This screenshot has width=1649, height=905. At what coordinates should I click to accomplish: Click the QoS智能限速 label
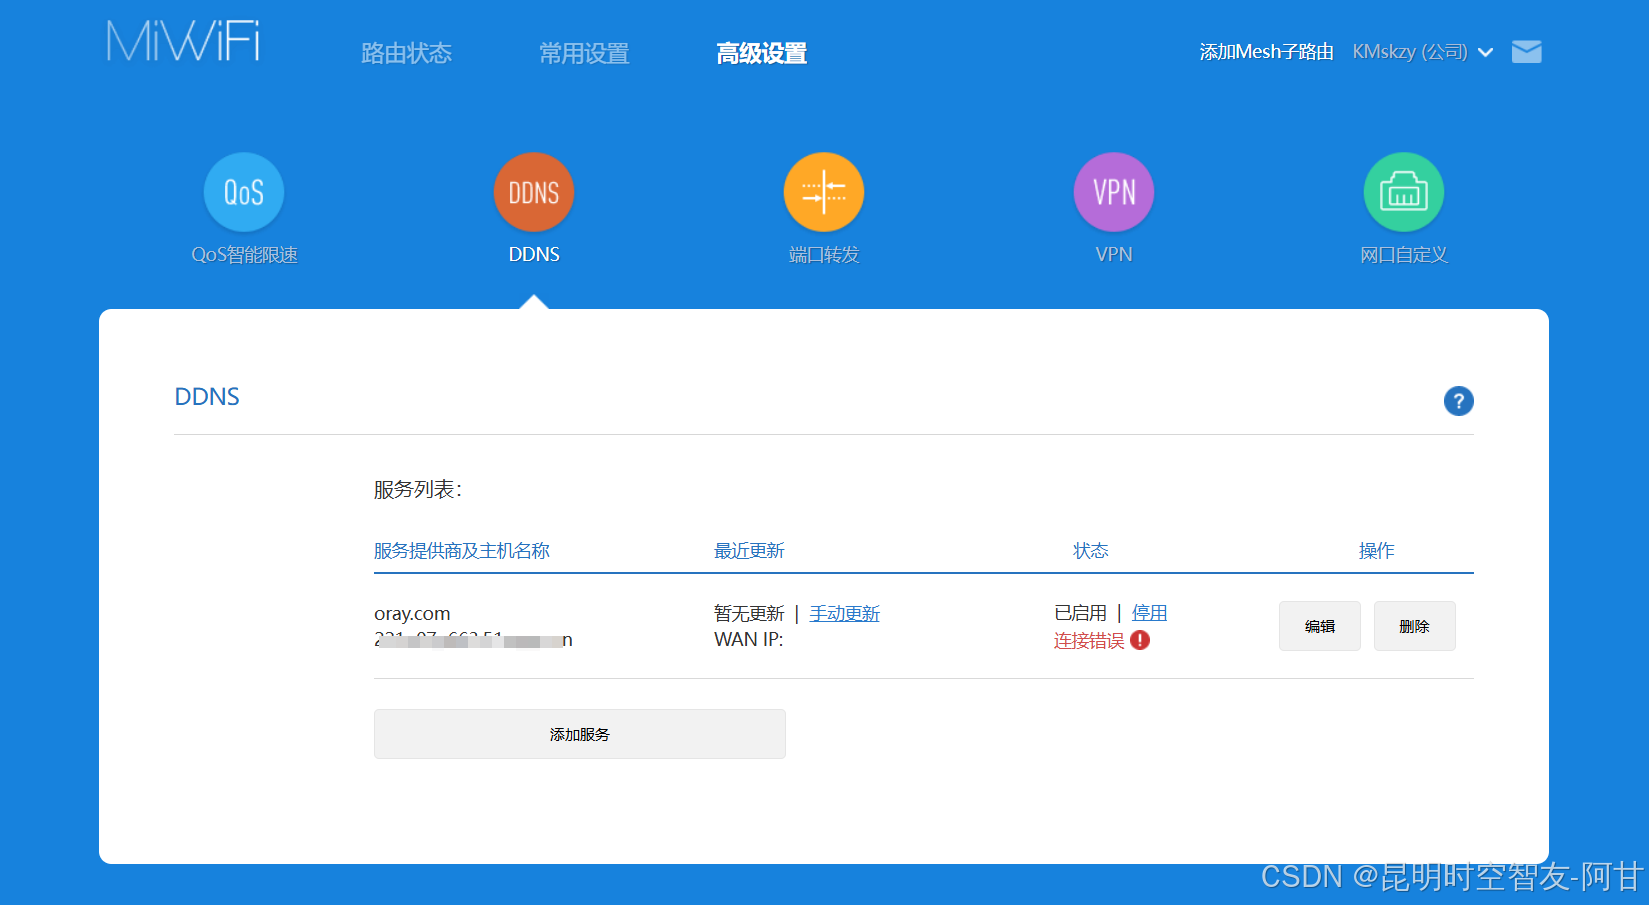[244, 255]
